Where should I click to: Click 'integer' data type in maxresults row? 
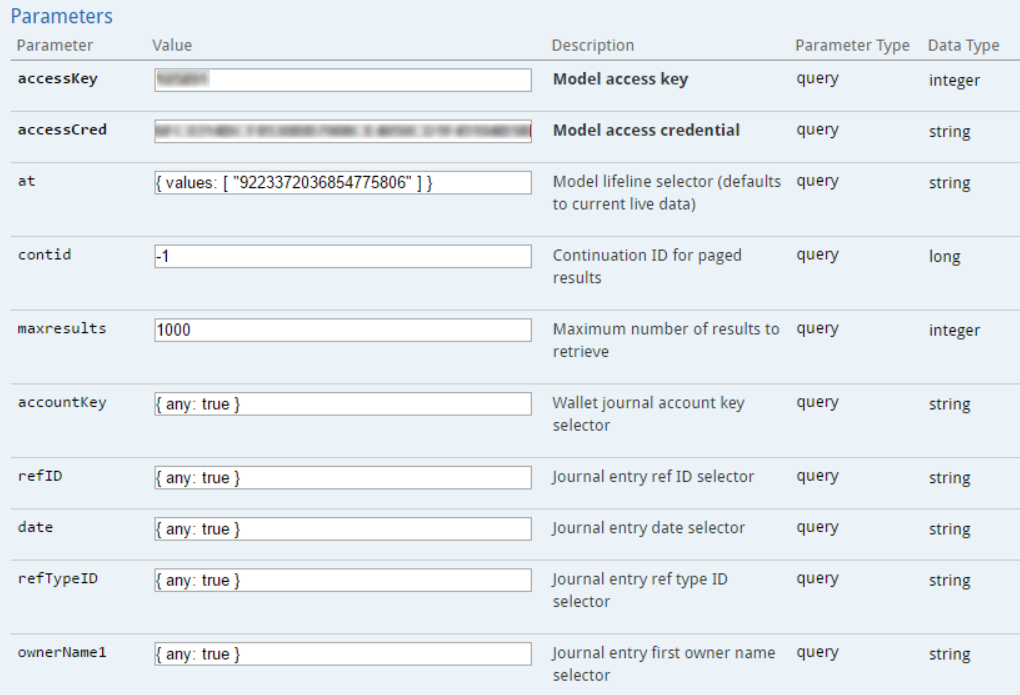954,331
